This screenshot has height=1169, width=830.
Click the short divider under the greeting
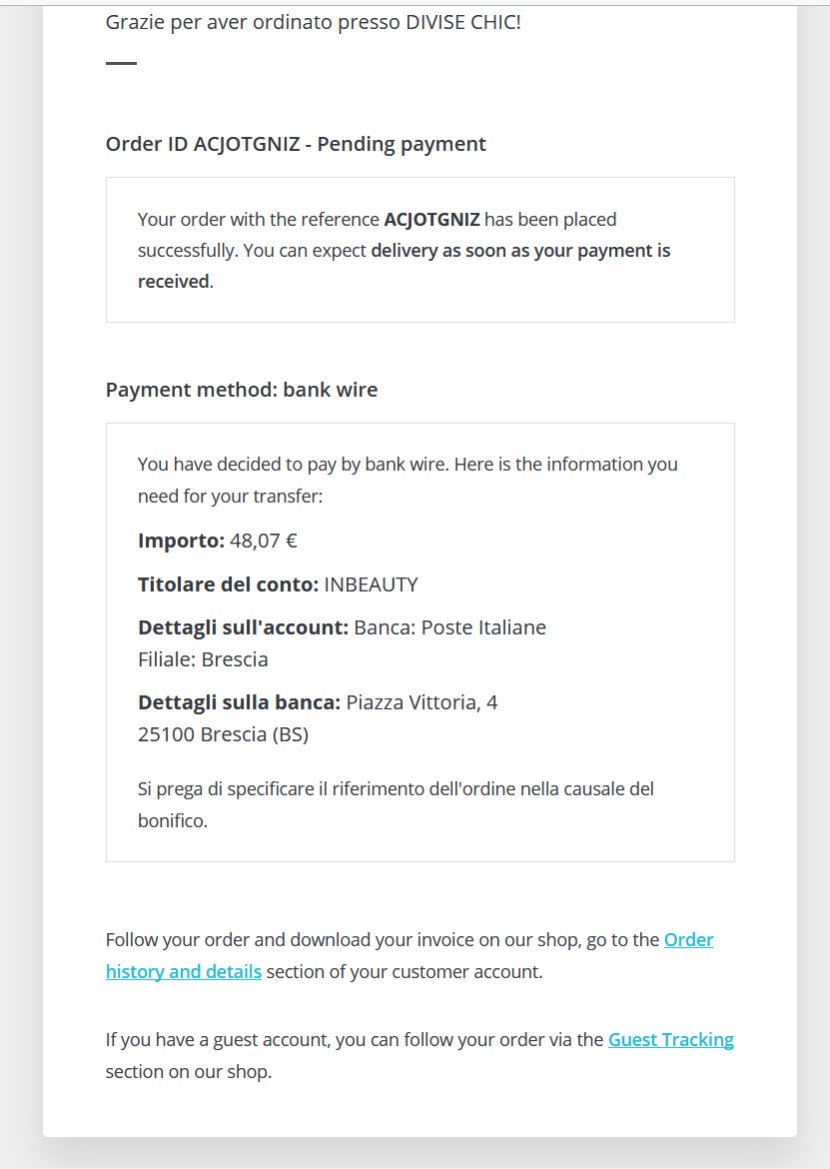coord(121,63)
